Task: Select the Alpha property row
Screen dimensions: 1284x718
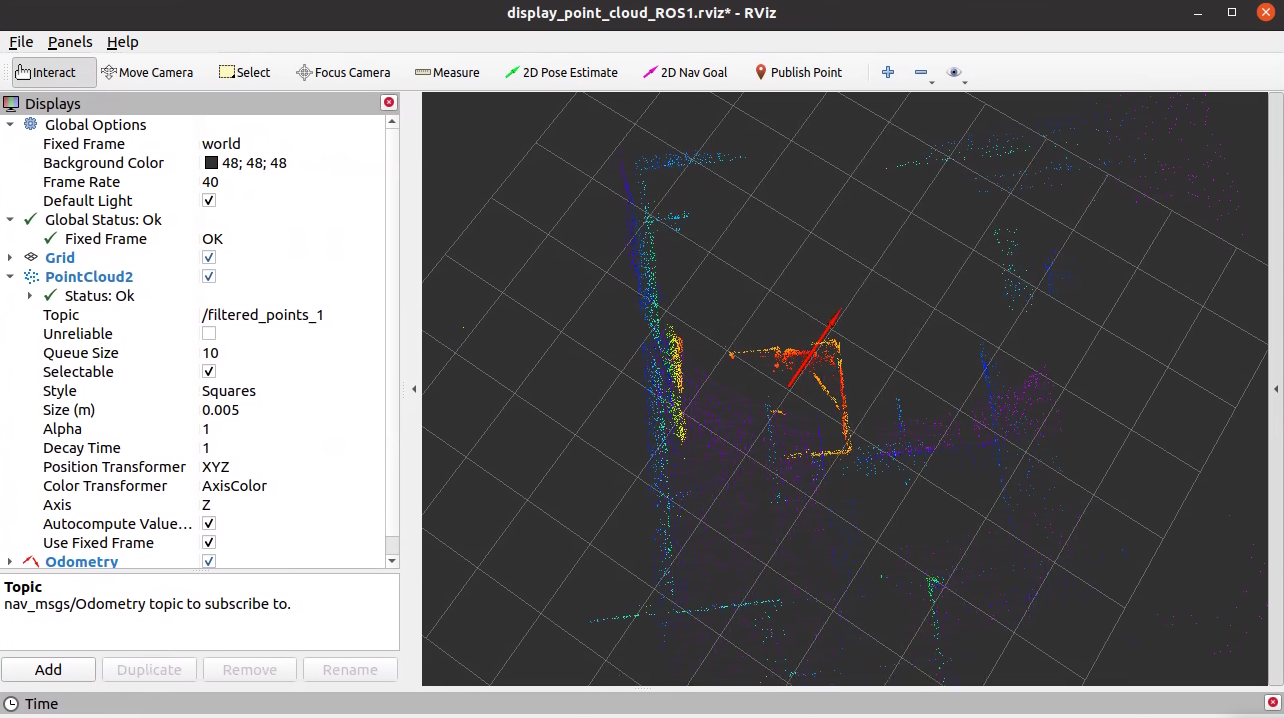Action: tap(193, 428)
